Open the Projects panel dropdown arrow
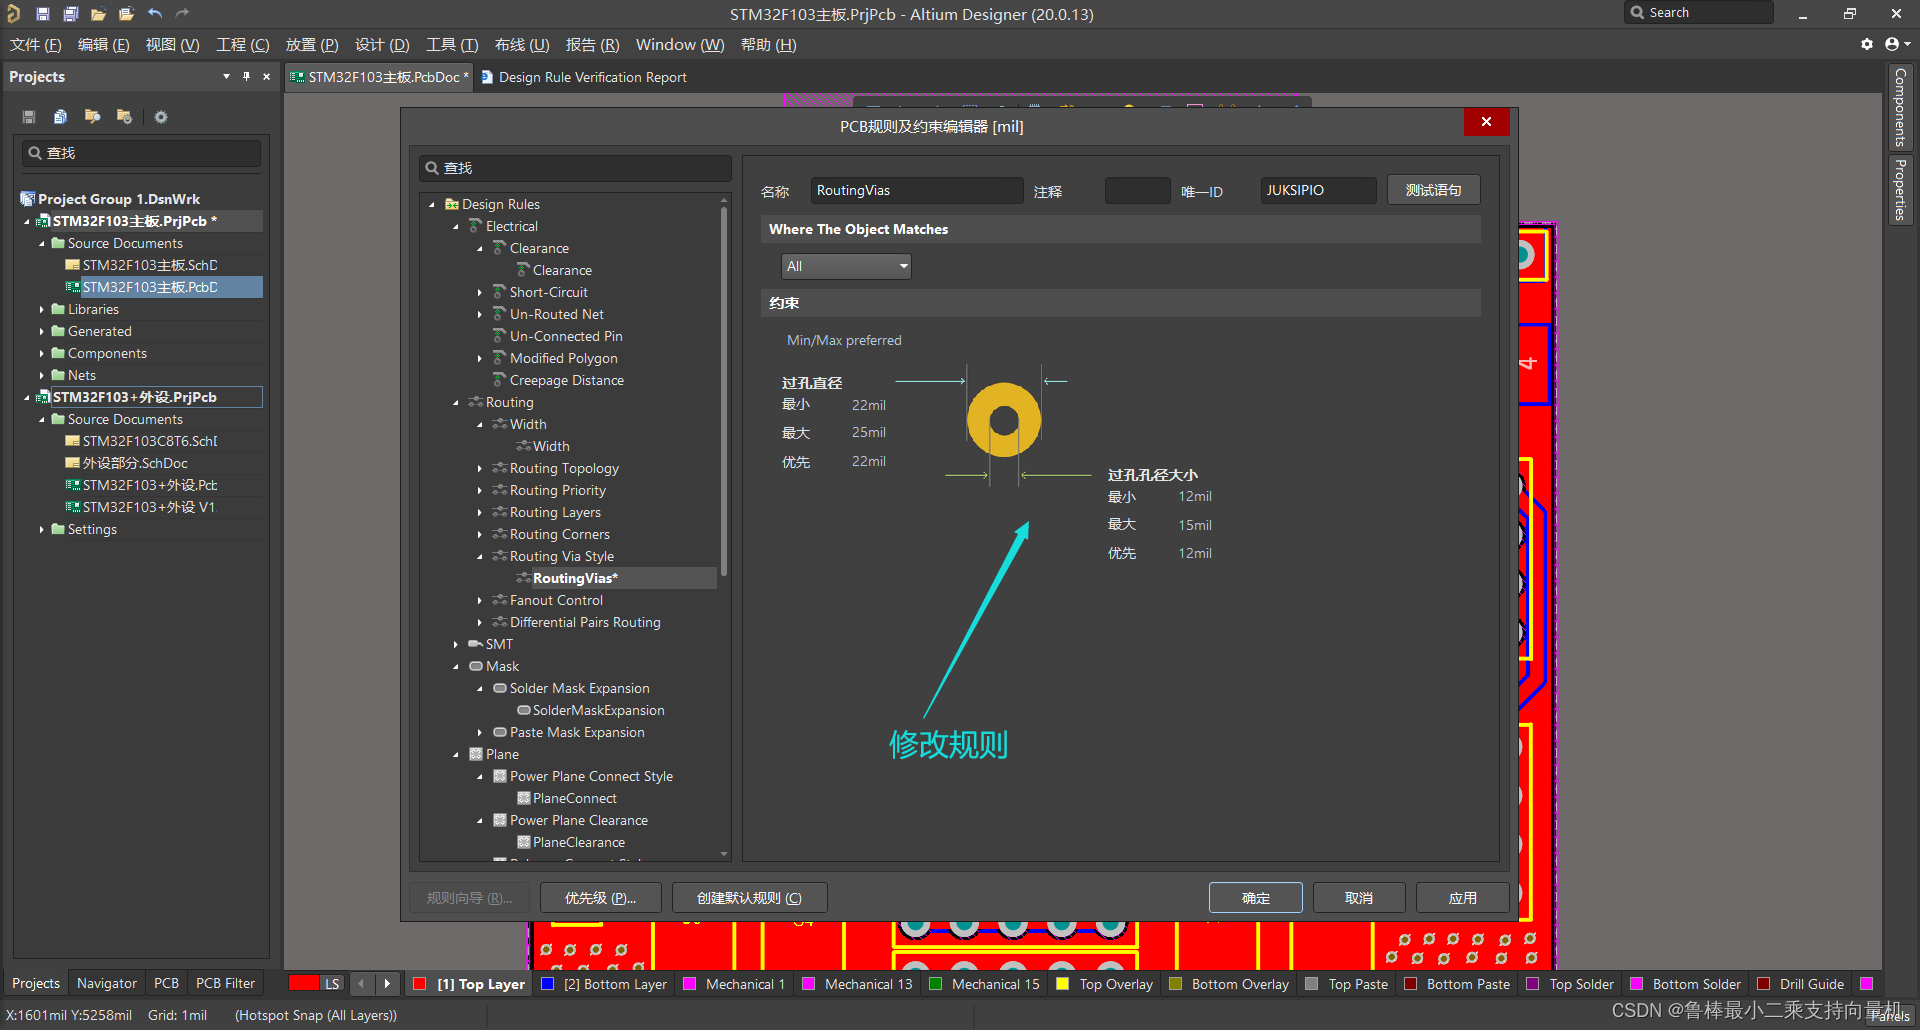Image resolution: width=1920 pixels, height=1030 pixels. coord(226,76)
